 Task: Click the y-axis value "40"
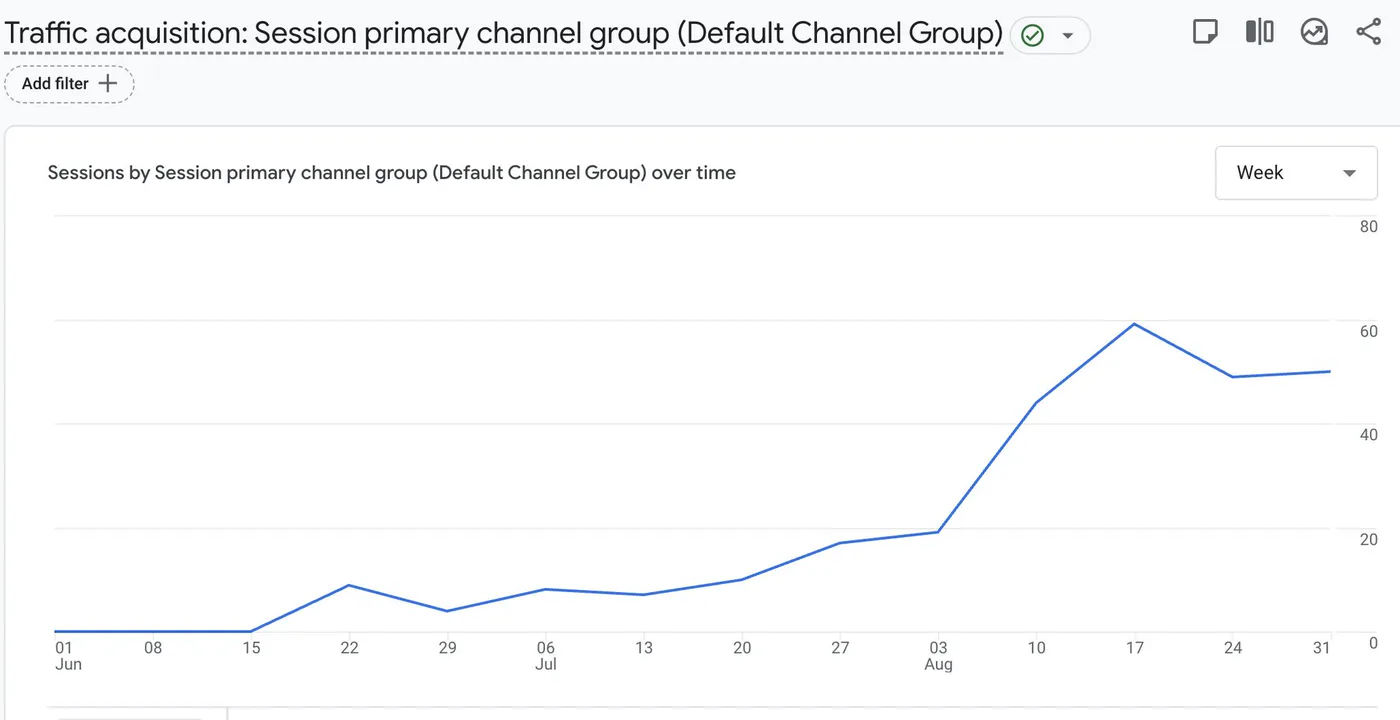tap(1369, 435)
